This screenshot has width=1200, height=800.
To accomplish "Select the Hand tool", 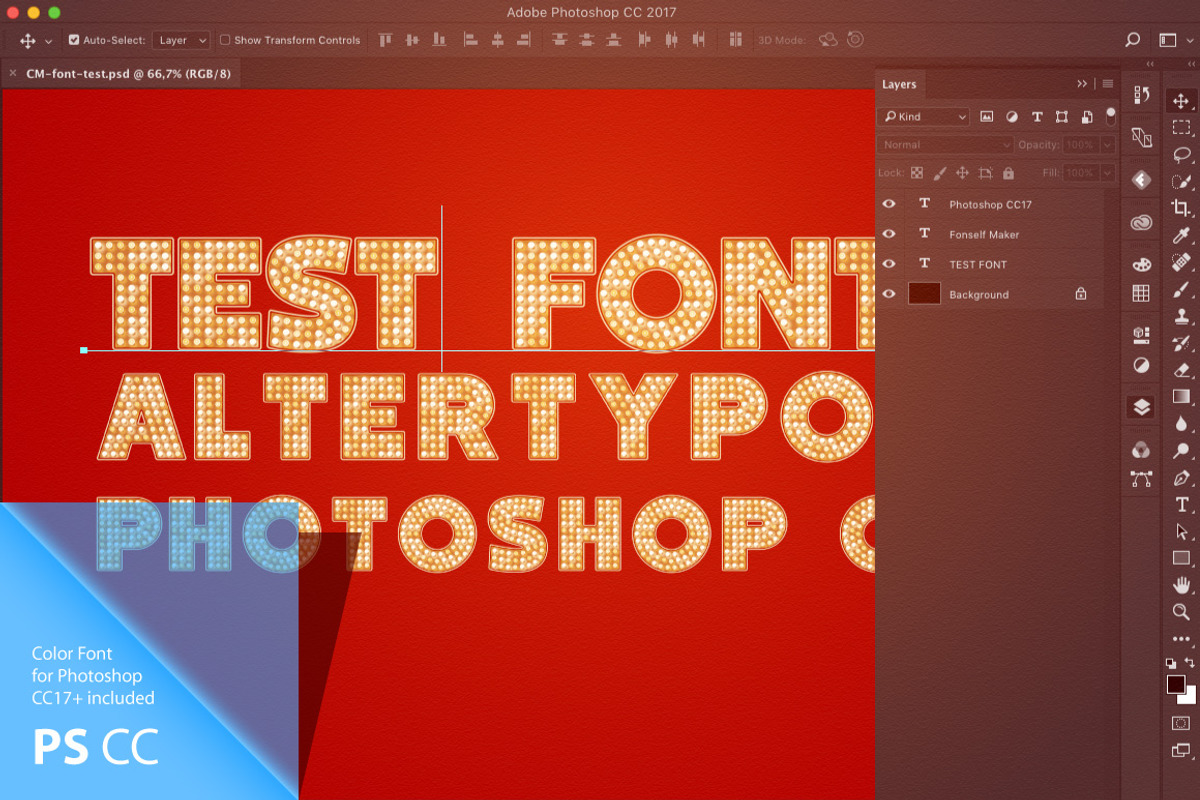I will point(1181,585).
